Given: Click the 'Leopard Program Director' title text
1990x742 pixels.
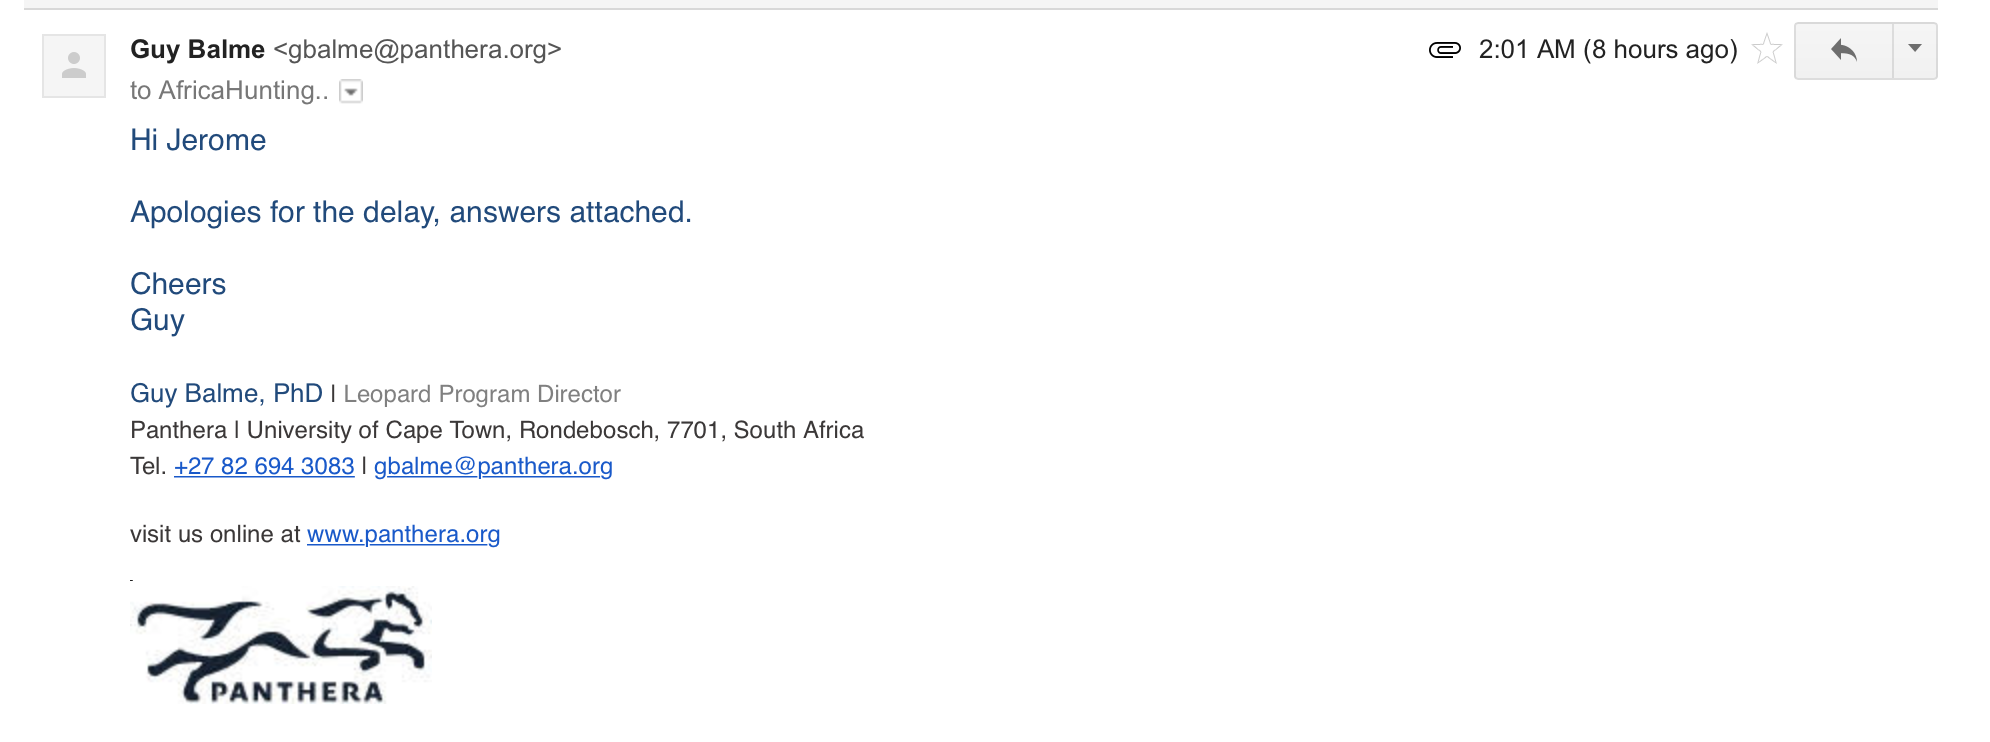Looking at the screenshot, I should (482, 394).
